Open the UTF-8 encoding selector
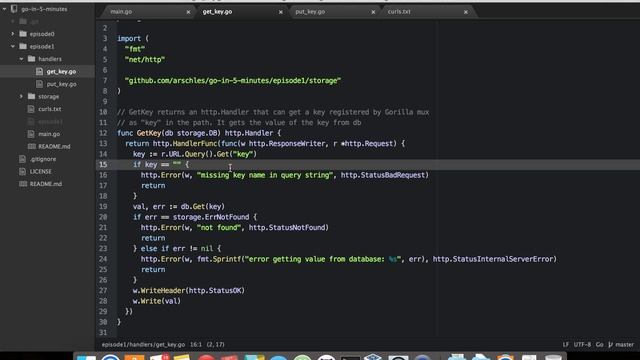 582,344
